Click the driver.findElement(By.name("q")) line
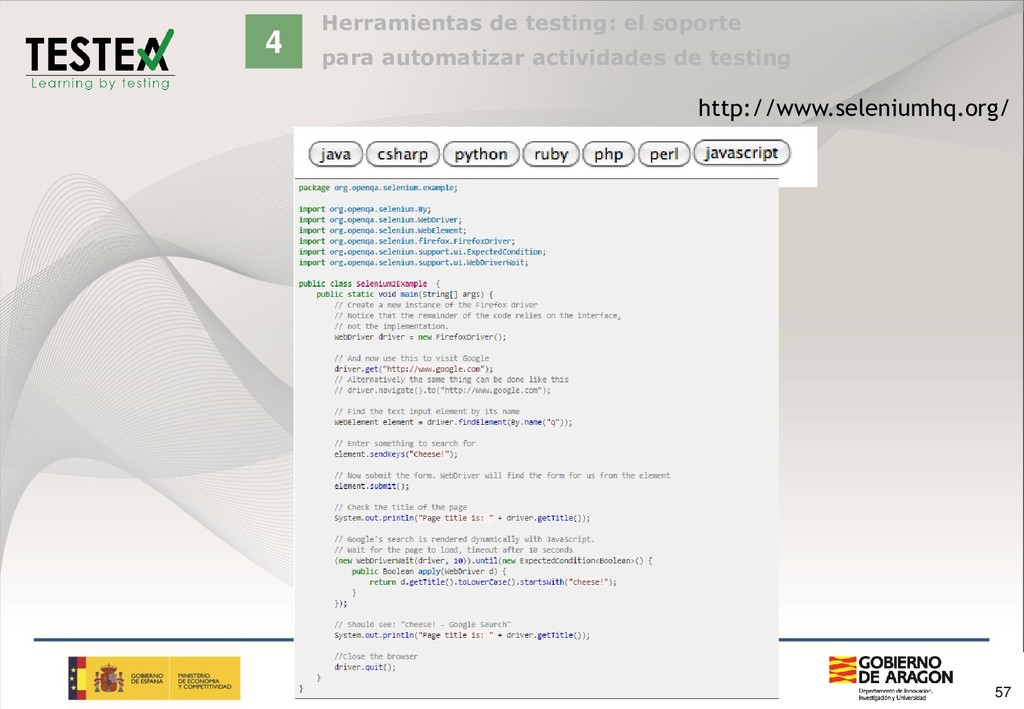Viewport: 1024px width, 709px height. coord(453,422)
